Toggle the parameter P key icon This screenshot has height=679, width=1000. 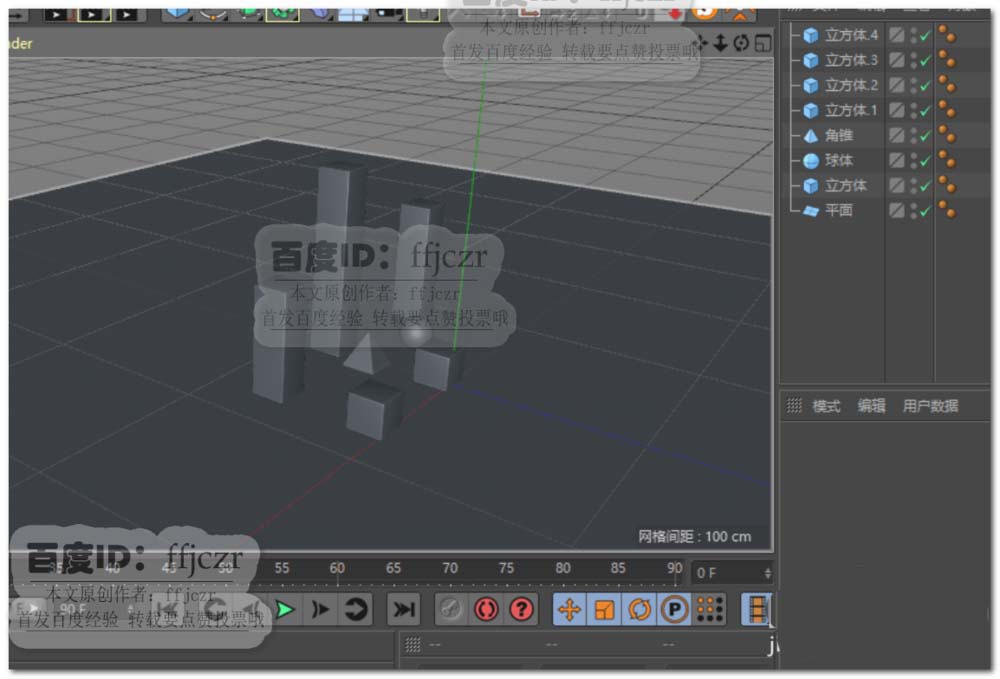[x=674, y=609]
